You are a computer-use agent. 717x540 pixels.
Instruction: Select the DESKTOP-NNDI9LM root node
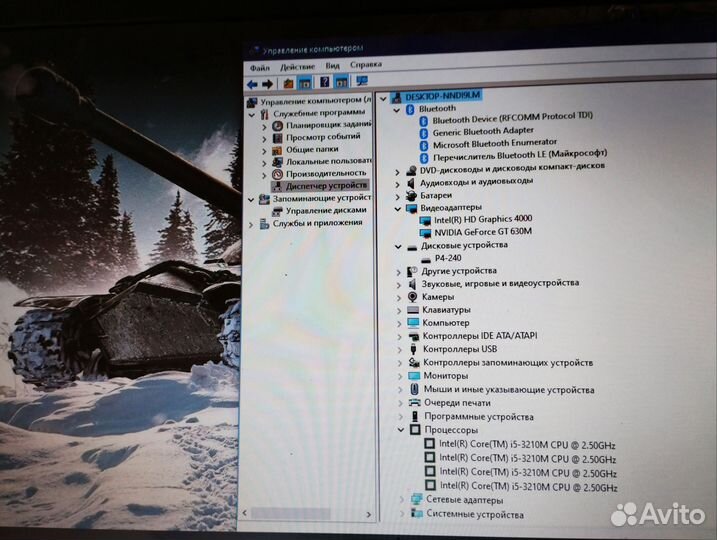tap(442, 95)
